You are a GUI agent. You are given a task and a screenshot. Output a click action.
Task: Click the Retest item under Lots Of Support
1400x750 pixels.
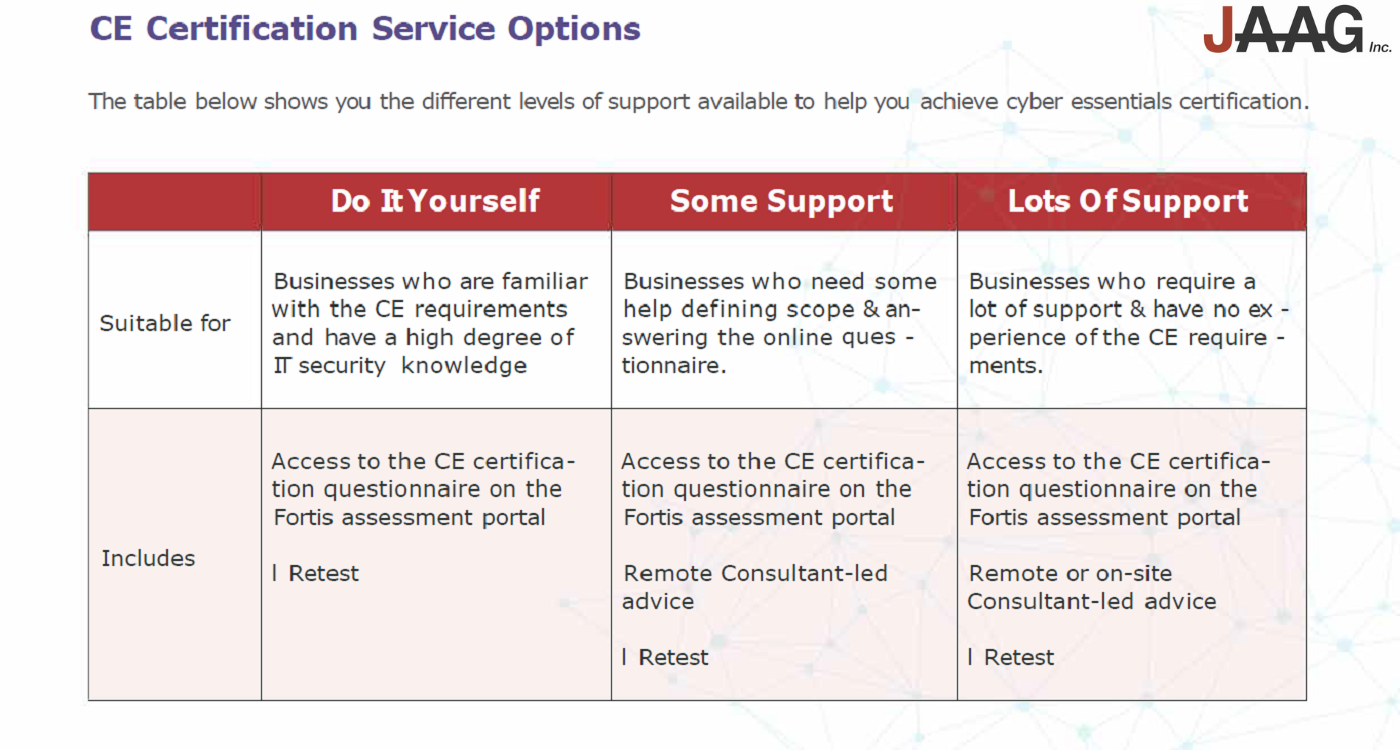[x=1012, y=657]
